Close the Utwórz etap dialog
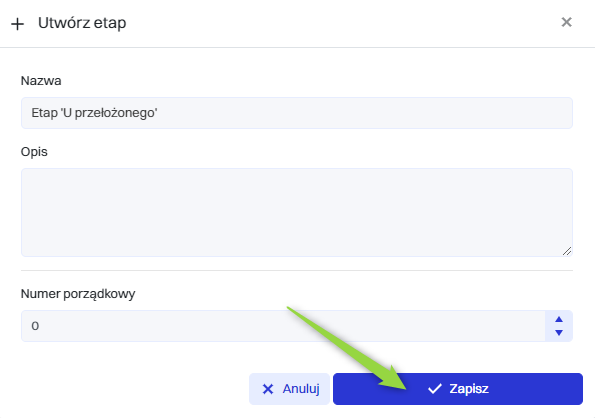Screen dimensions: 595x418 566,22
